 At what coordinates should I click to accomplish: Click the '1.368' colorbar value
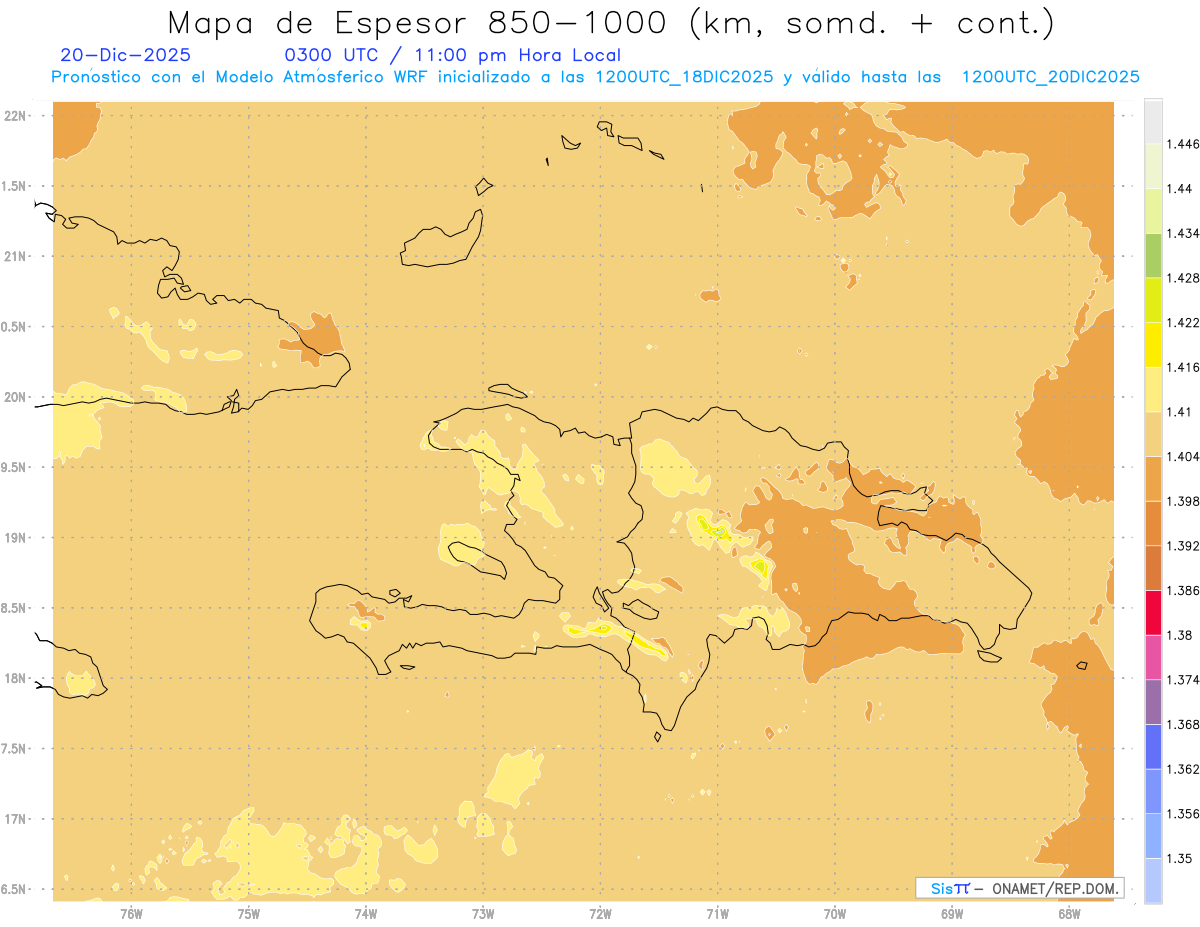pos(1183,725)
